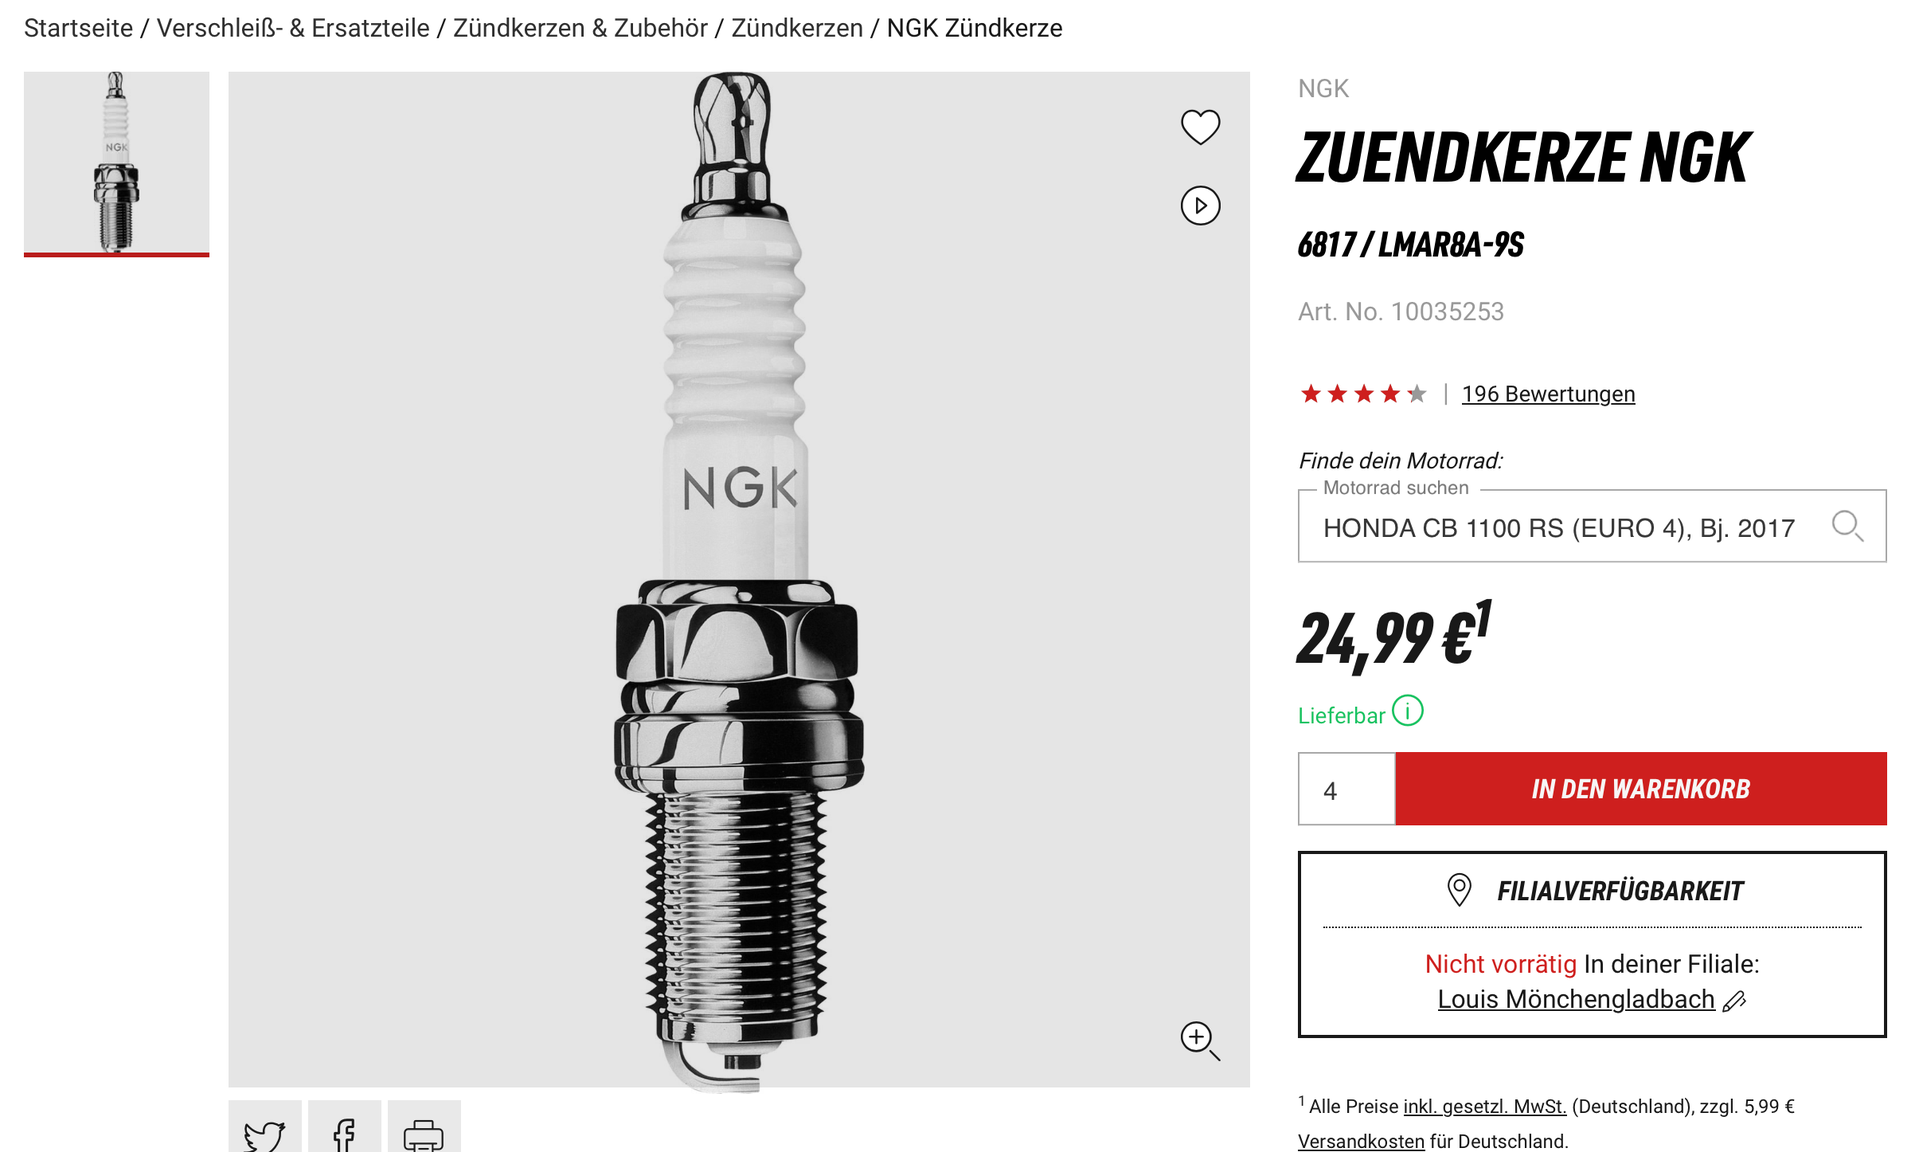Focus the quantity input field
The image size is (1919, 1152).
[1346, 789]
